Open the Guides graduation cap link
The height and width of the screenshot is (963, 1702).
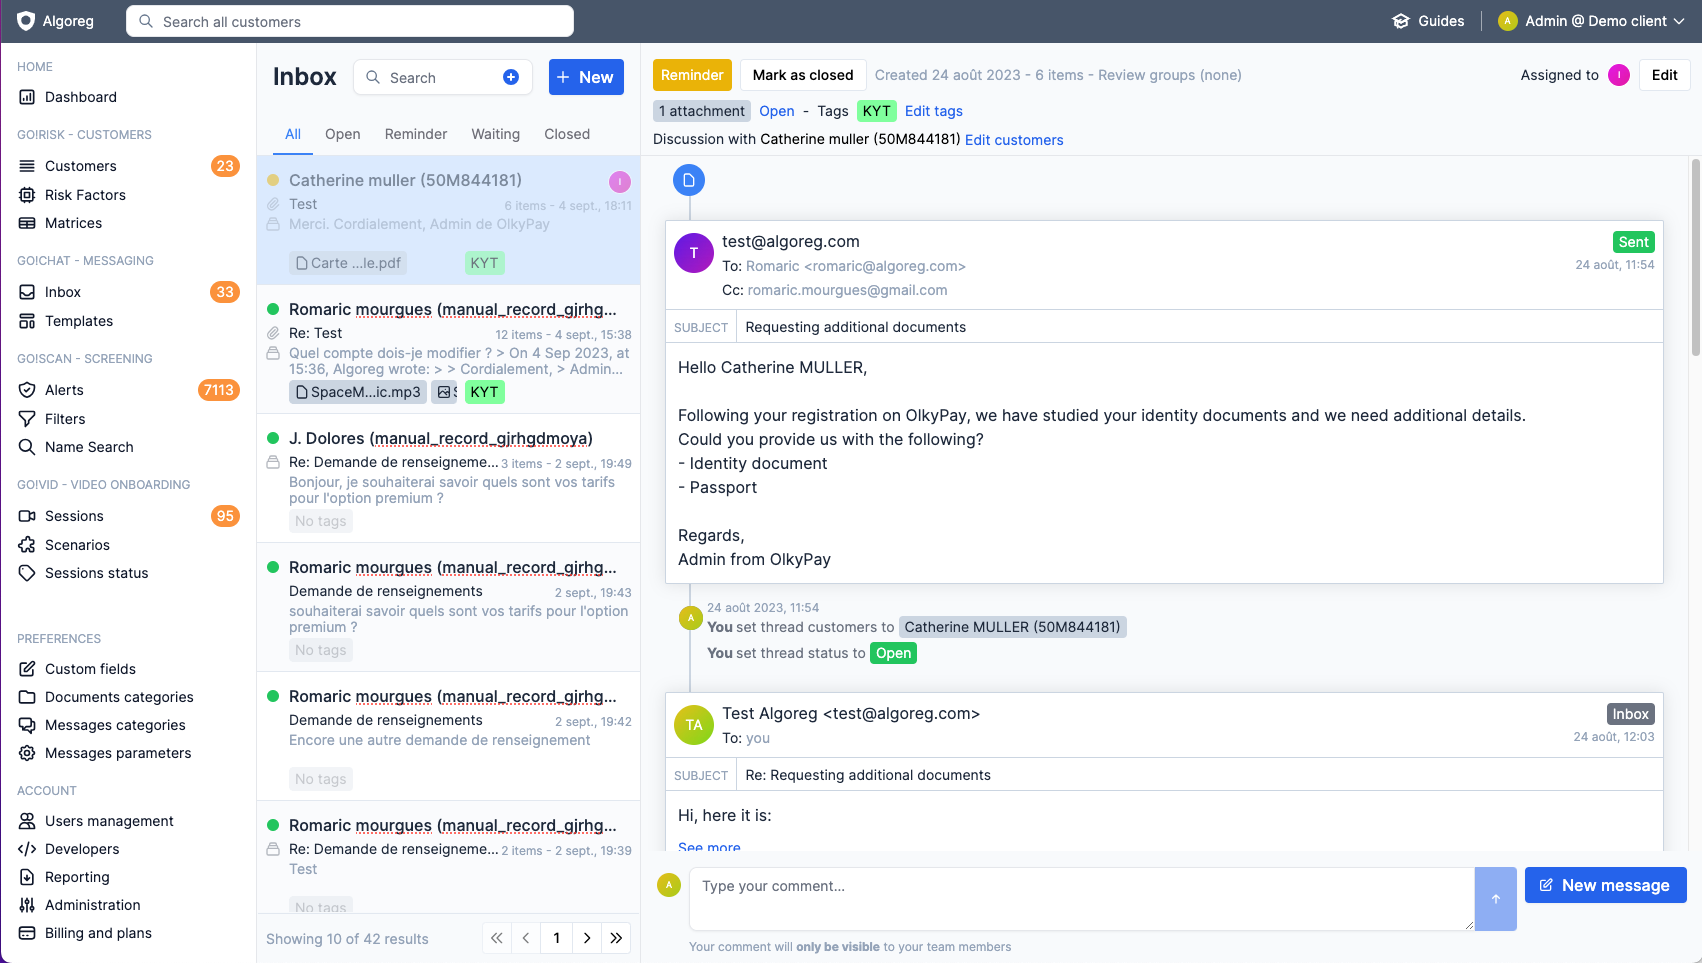[x=1428, y=21]
